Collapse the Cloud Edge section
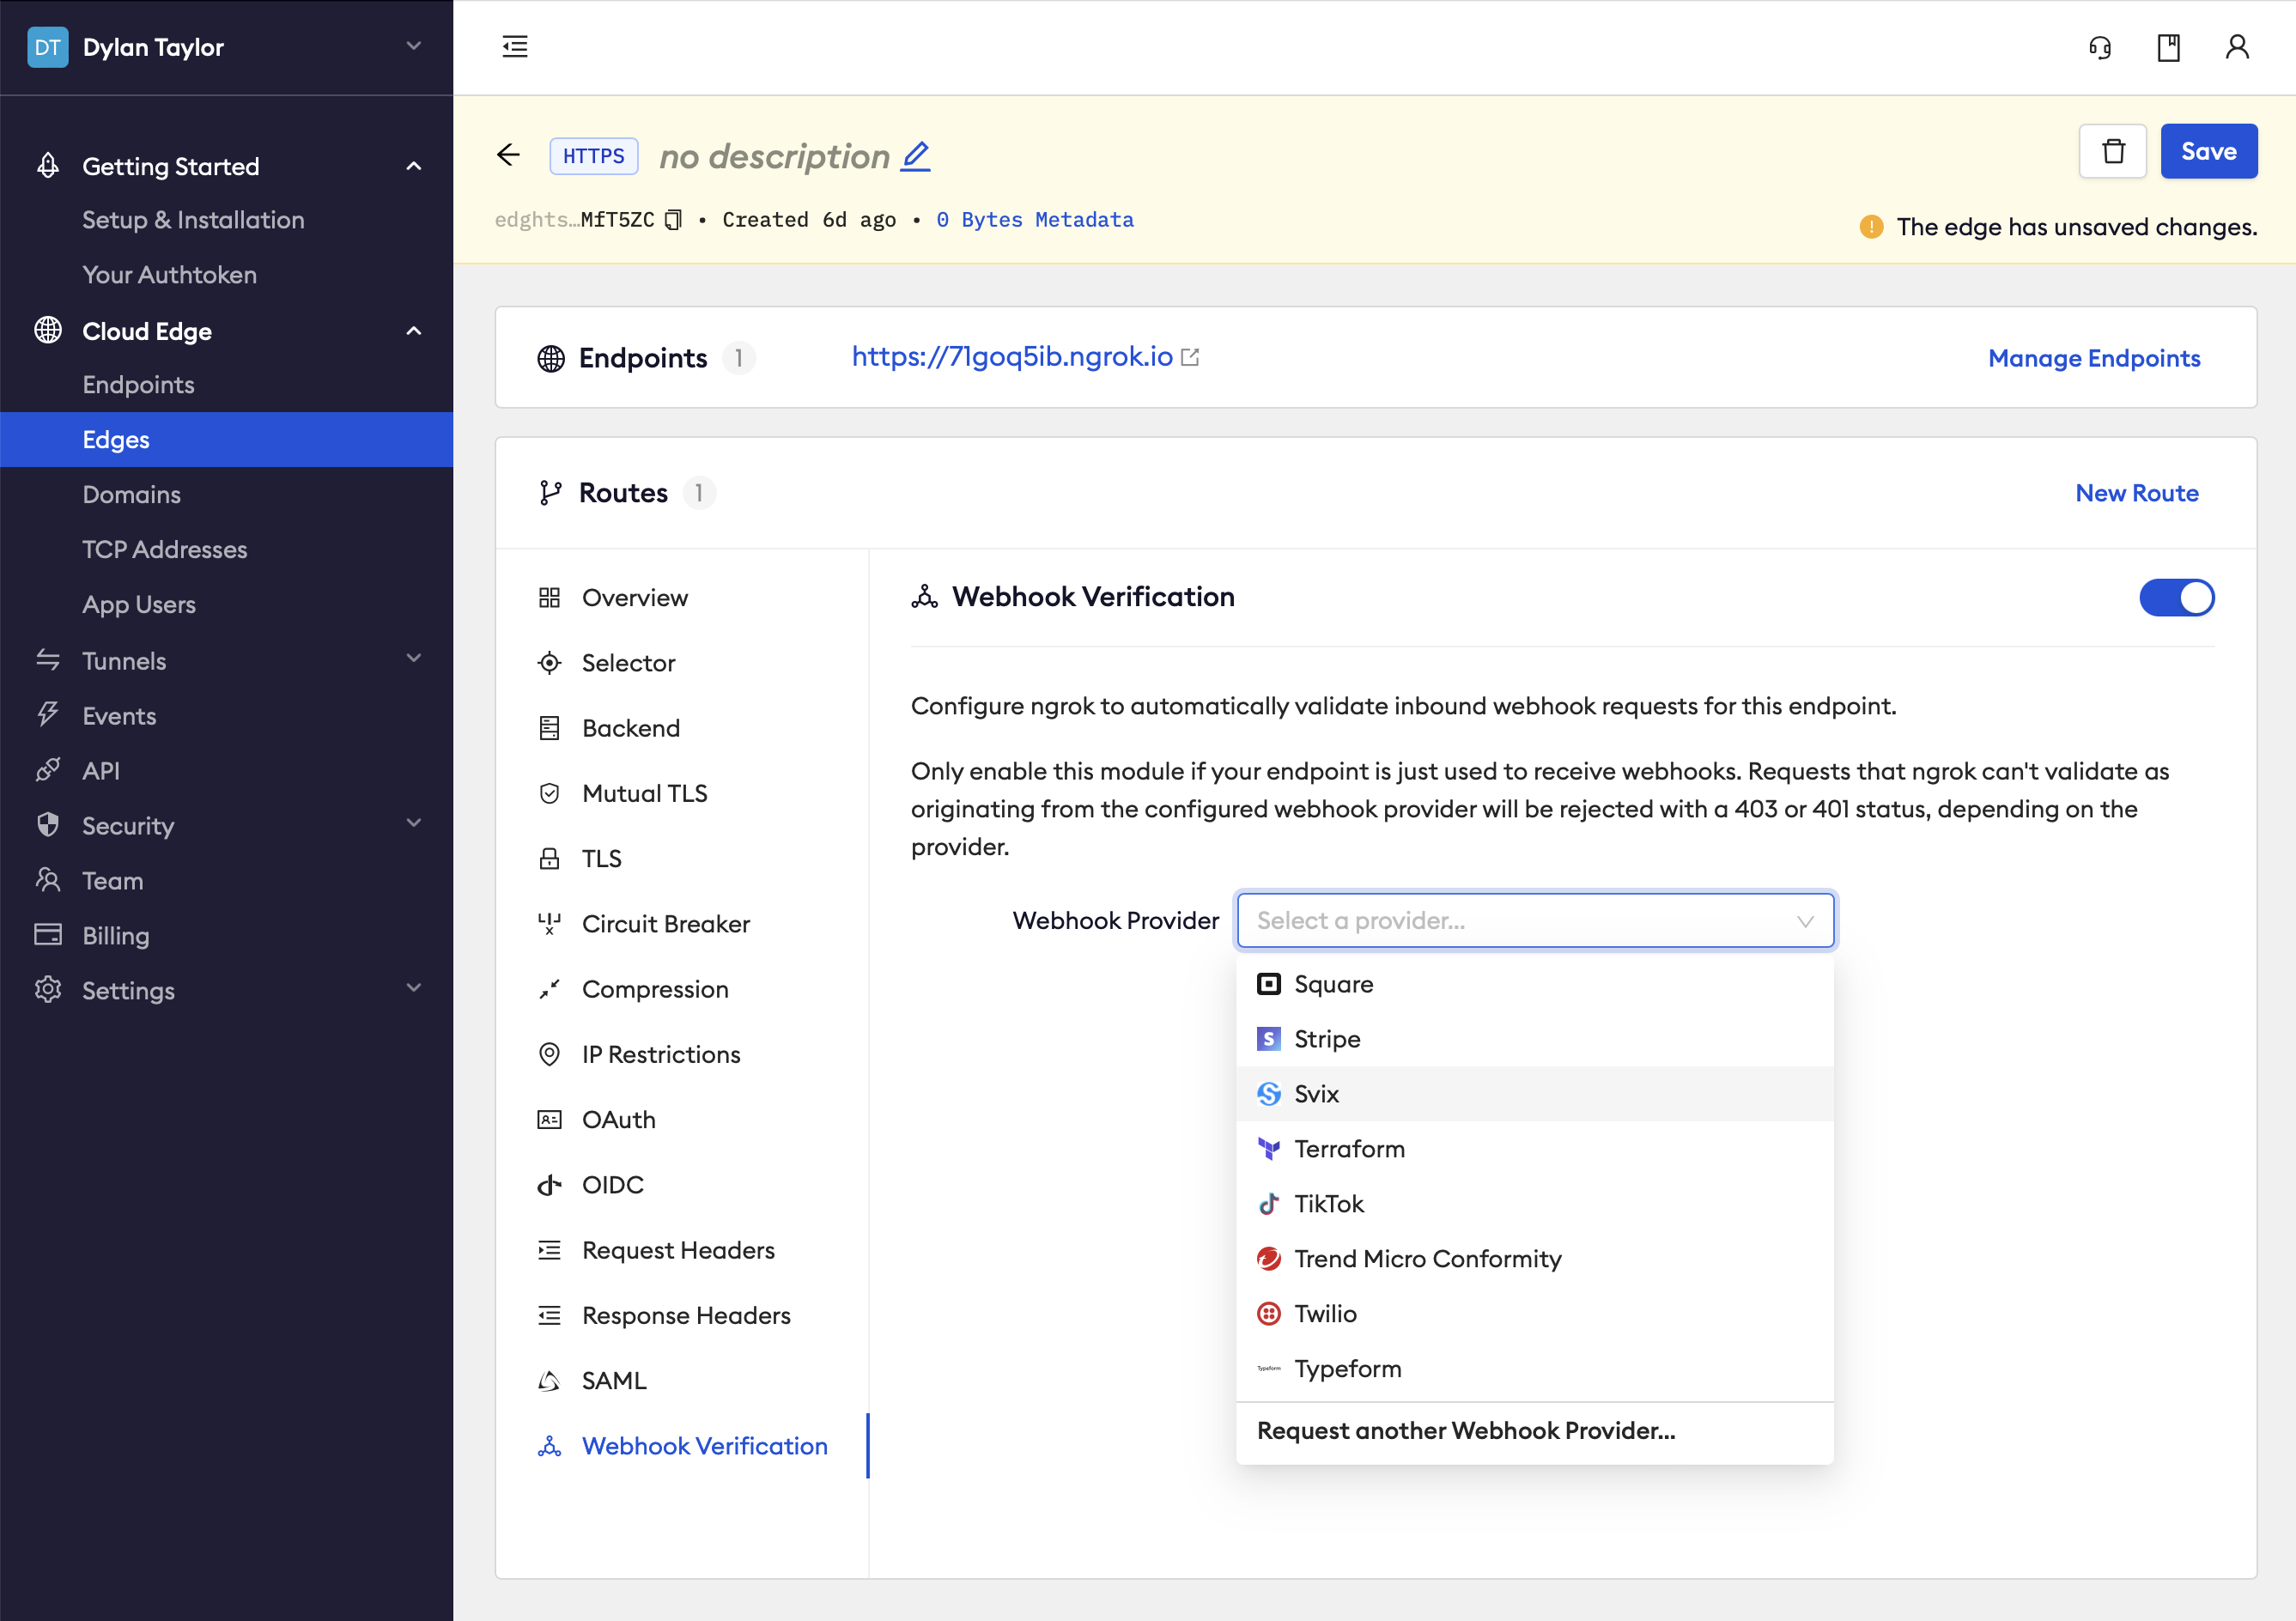Image resolution: width=2296 pixels, height=1621 pixels. (x=414, y=330)
